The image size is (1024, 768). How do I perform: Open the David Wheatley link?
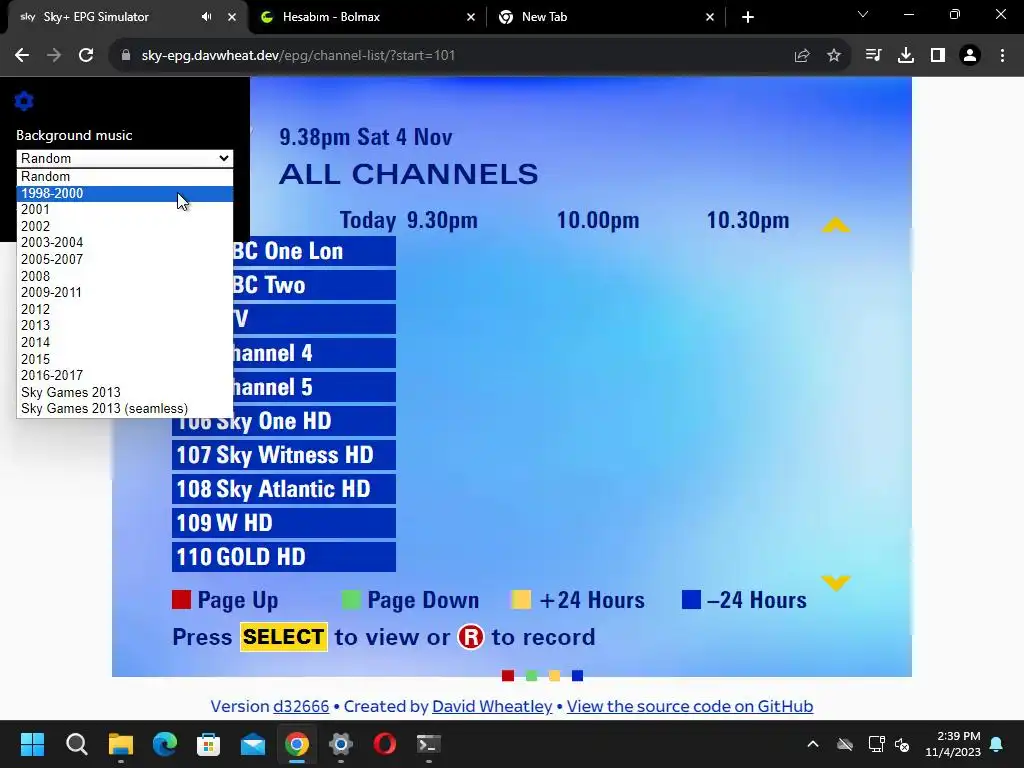492,707
